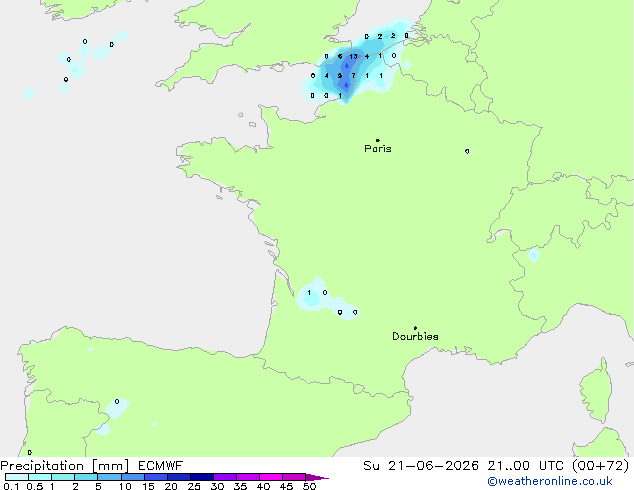Pick the 35–40 mm legend color swatch
Image resolution: width=634 pixels, height=490 pixels.
coord(248,477)
